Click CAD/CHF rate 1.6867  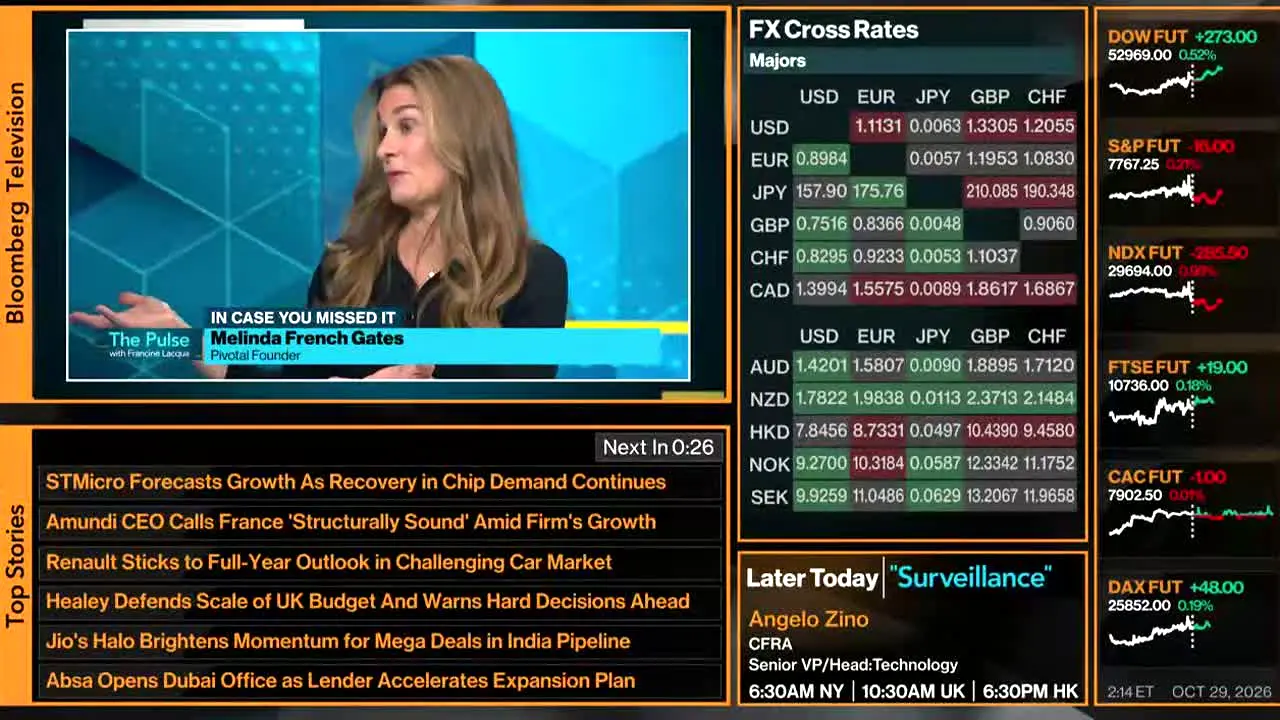pyautogui.click(x=1048, y=289)
